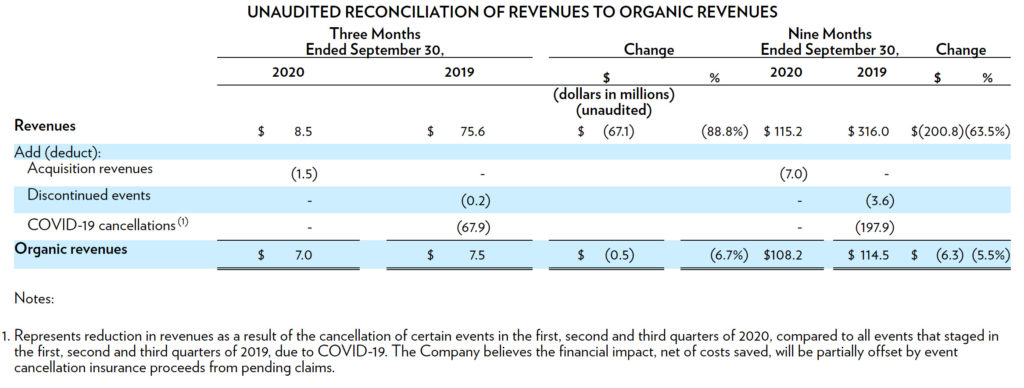Click the (88.8%) percent change value
The image size is (1024, 388).
pos(725,131)
